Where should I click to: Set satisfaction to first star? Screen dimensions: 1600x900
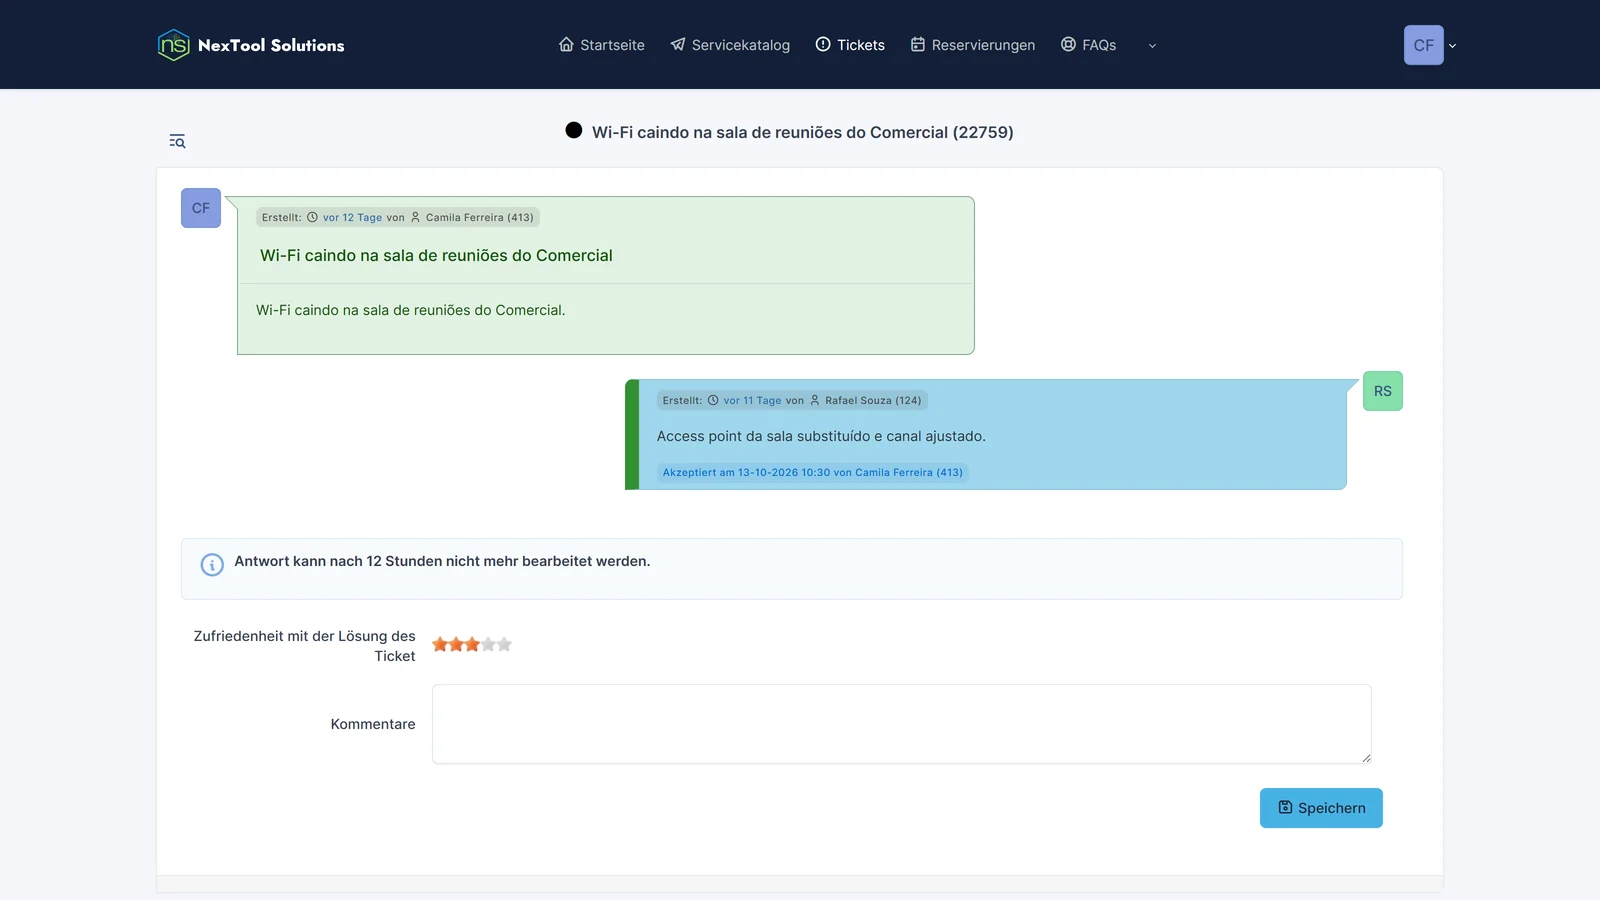pyautogui.click(x=440, y=644)
